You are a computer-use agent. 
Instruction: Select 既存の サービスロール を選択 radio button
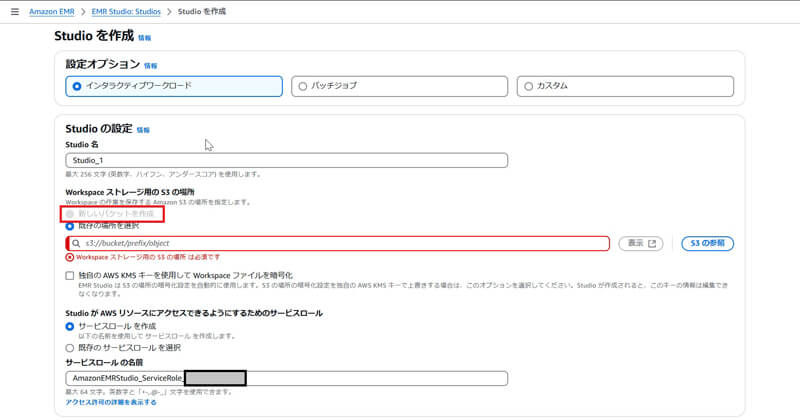click(x=70, y=348)
